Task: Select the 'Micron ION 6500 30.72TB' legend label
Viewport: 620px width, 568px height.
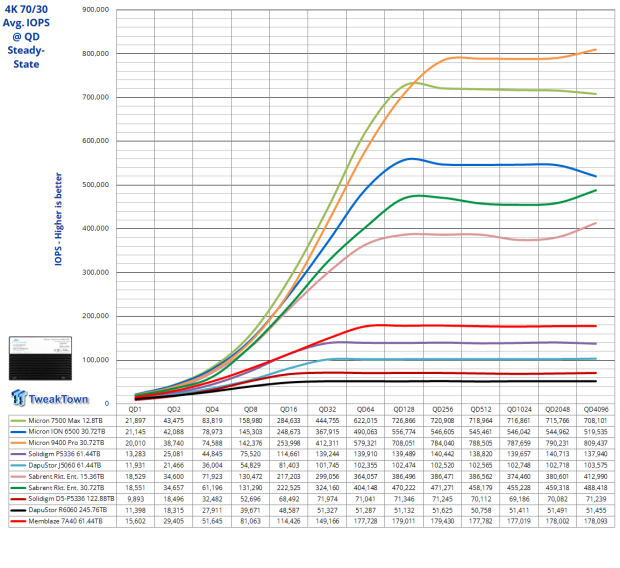Action: 67,432
